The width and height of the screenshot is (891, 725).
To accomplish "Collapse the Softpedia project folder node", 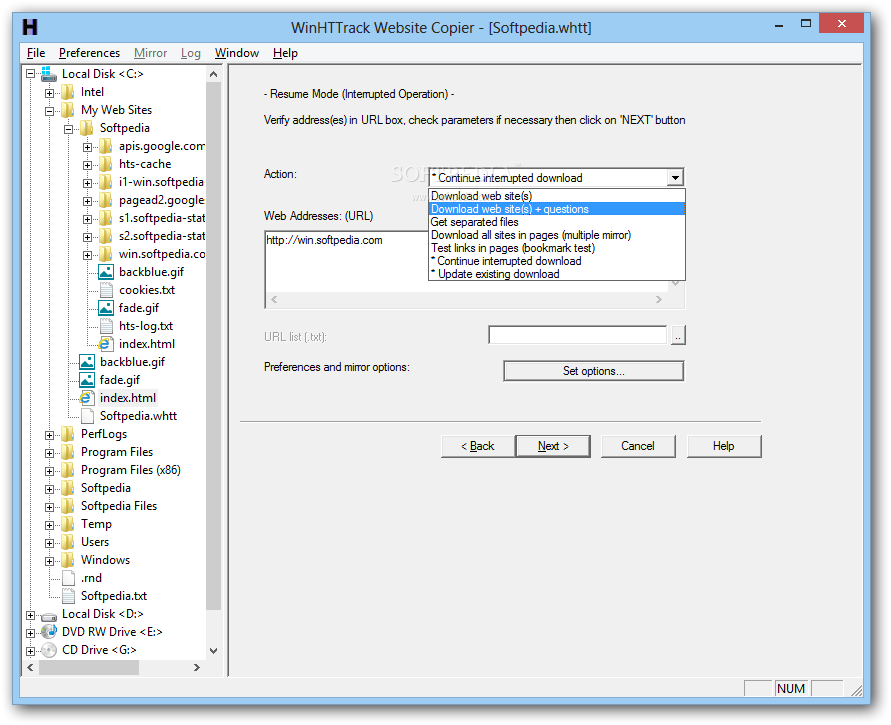I will [68, 130].
